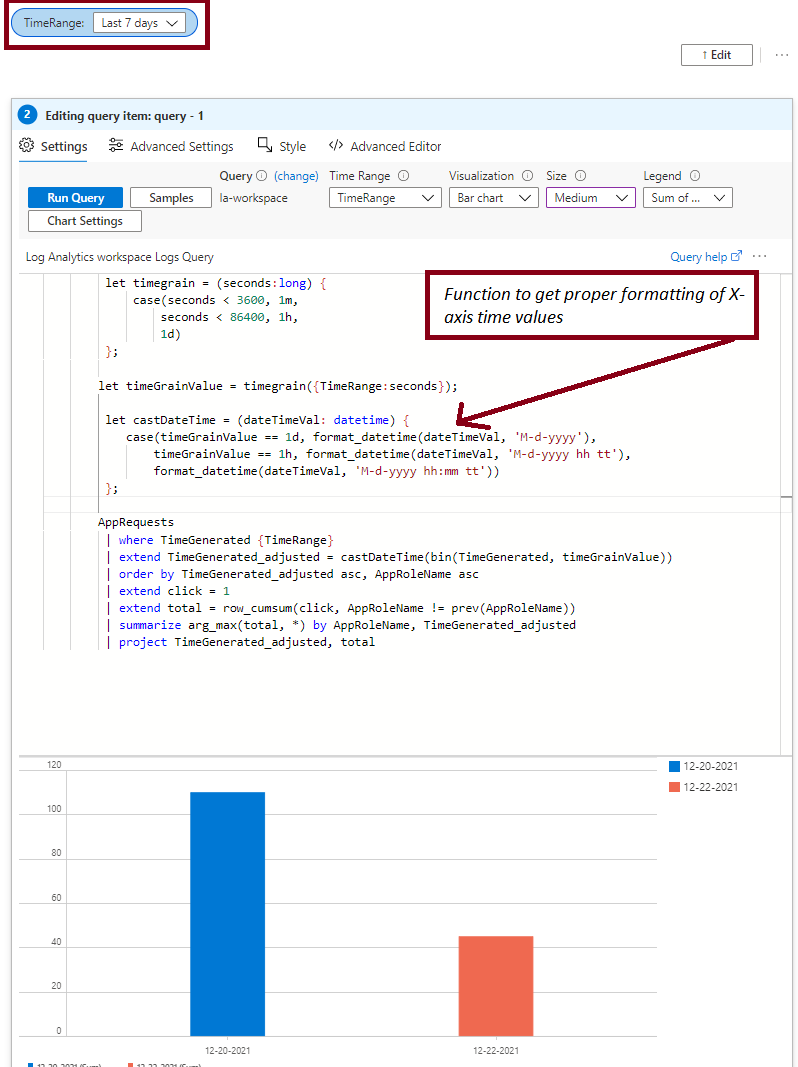Click the orange 12-22-2021 legend swatch

click(674, 787)
